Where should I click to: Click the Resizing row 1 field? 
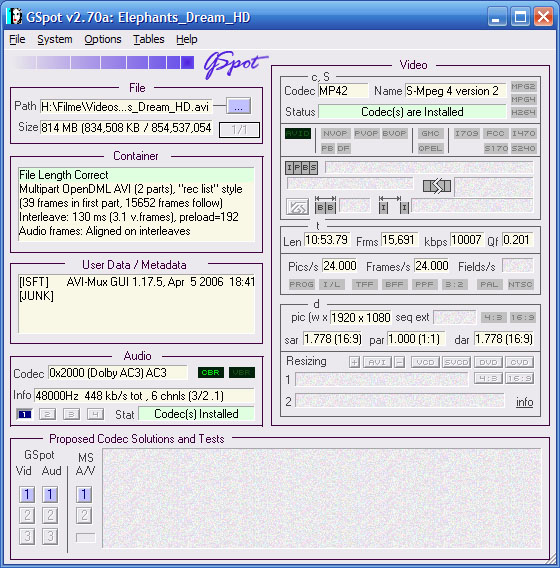pos(381,379)
